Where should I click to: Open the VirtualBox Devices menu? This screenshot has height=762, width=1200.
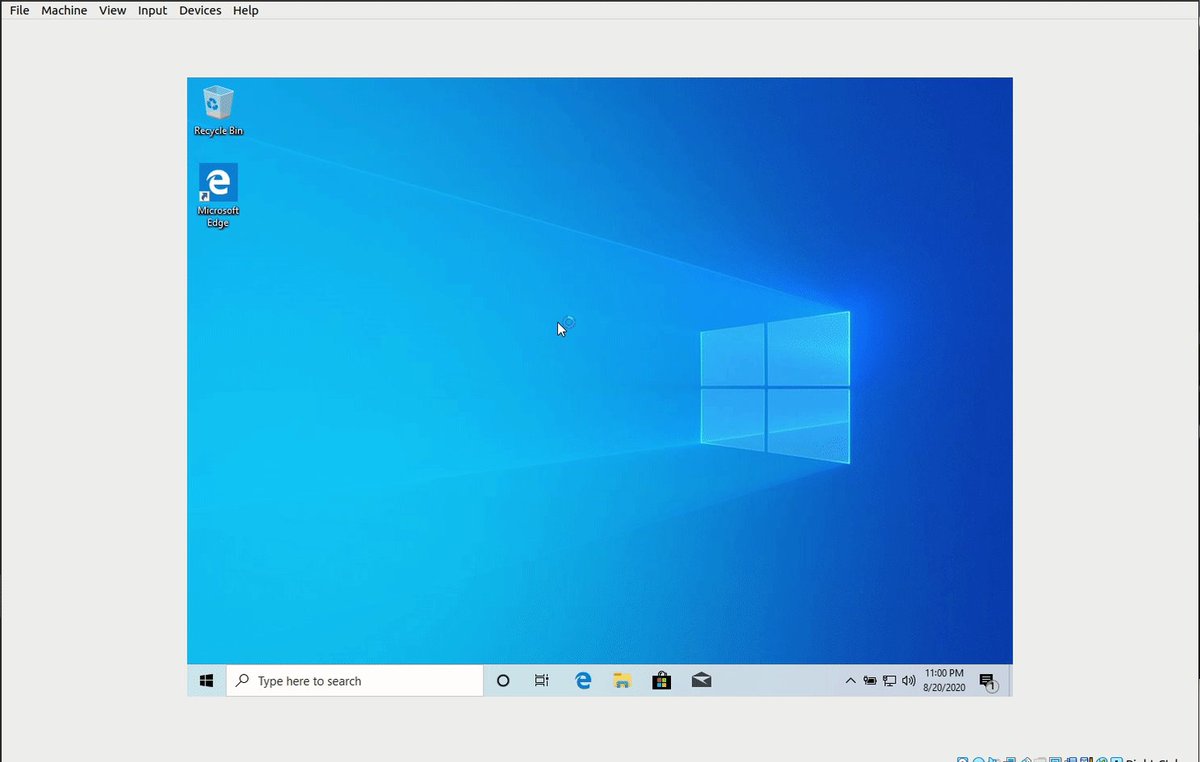coord(200,10)
